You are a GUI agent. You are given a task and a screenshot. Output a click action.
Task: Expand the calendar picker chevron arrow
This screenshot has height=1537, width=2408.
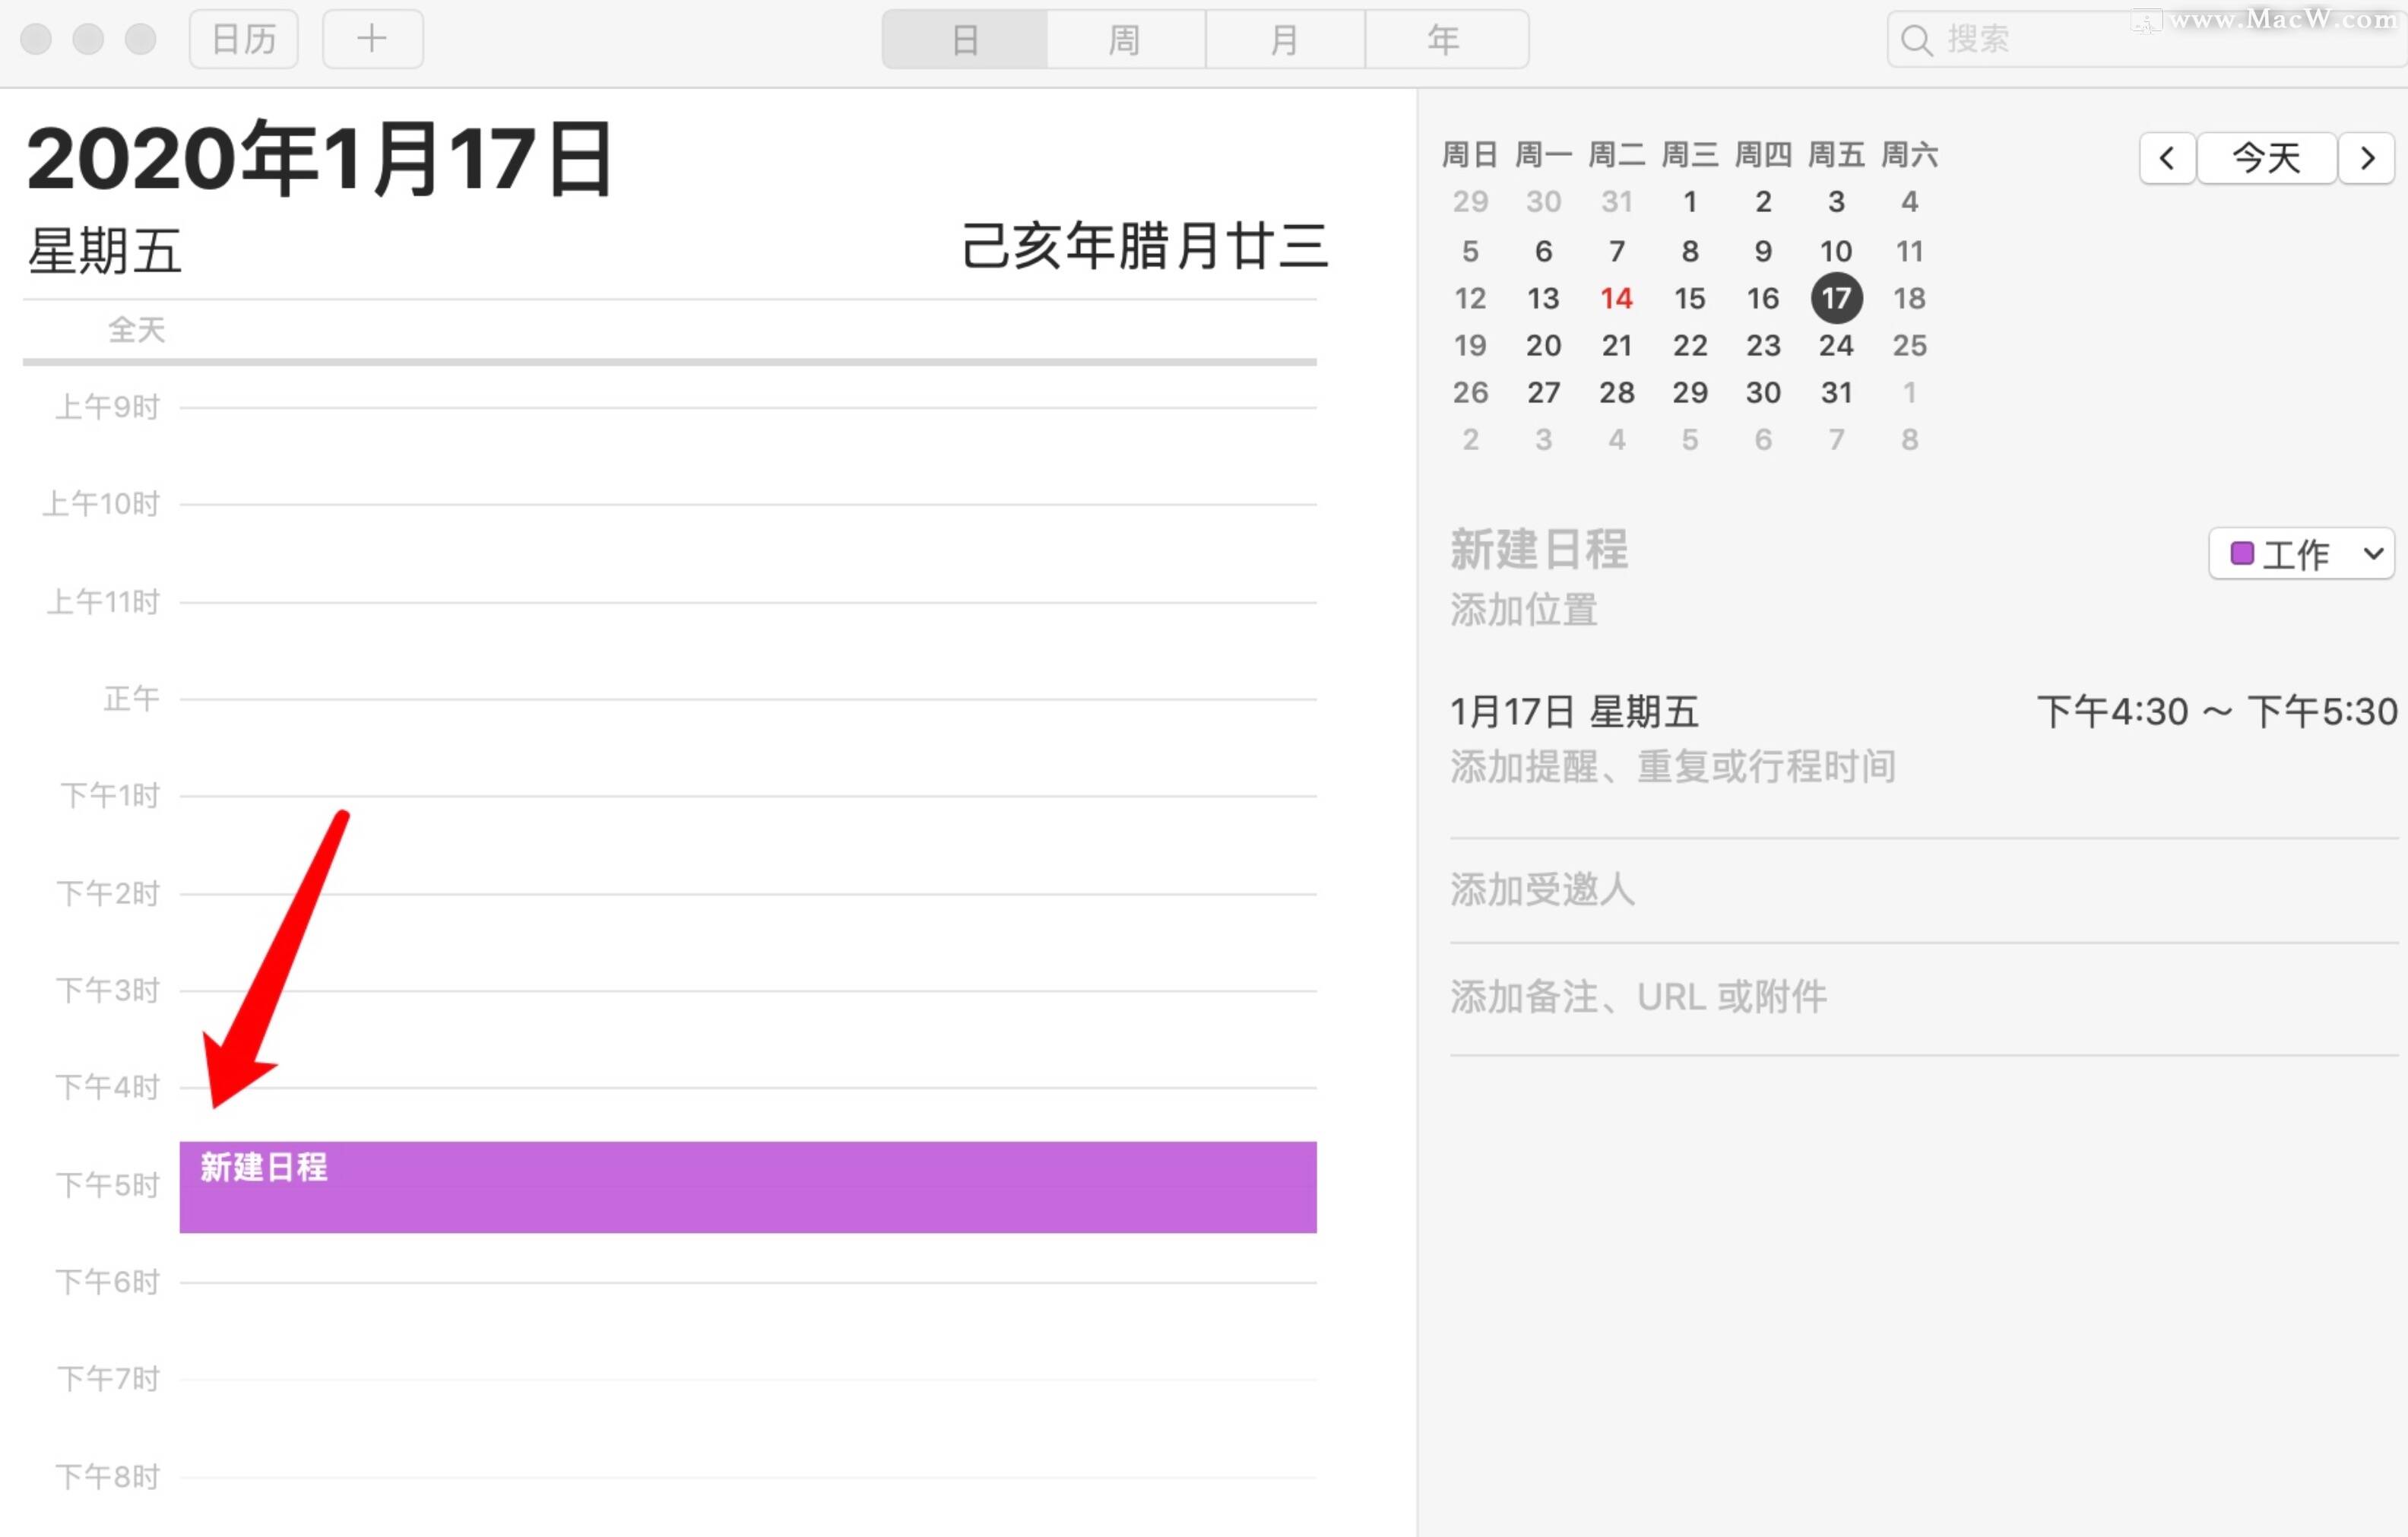click(x=2373, y=553)
